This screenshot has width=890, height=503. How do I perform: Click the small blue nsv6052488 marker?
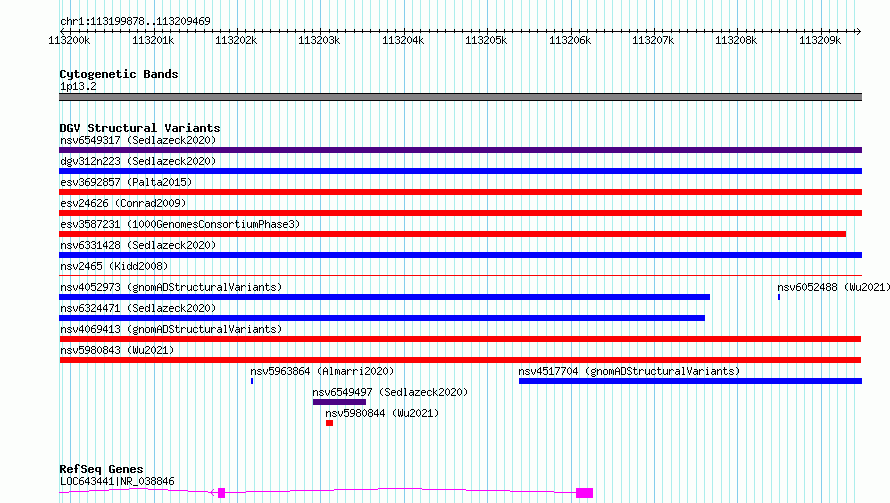[x=779, y=297]
